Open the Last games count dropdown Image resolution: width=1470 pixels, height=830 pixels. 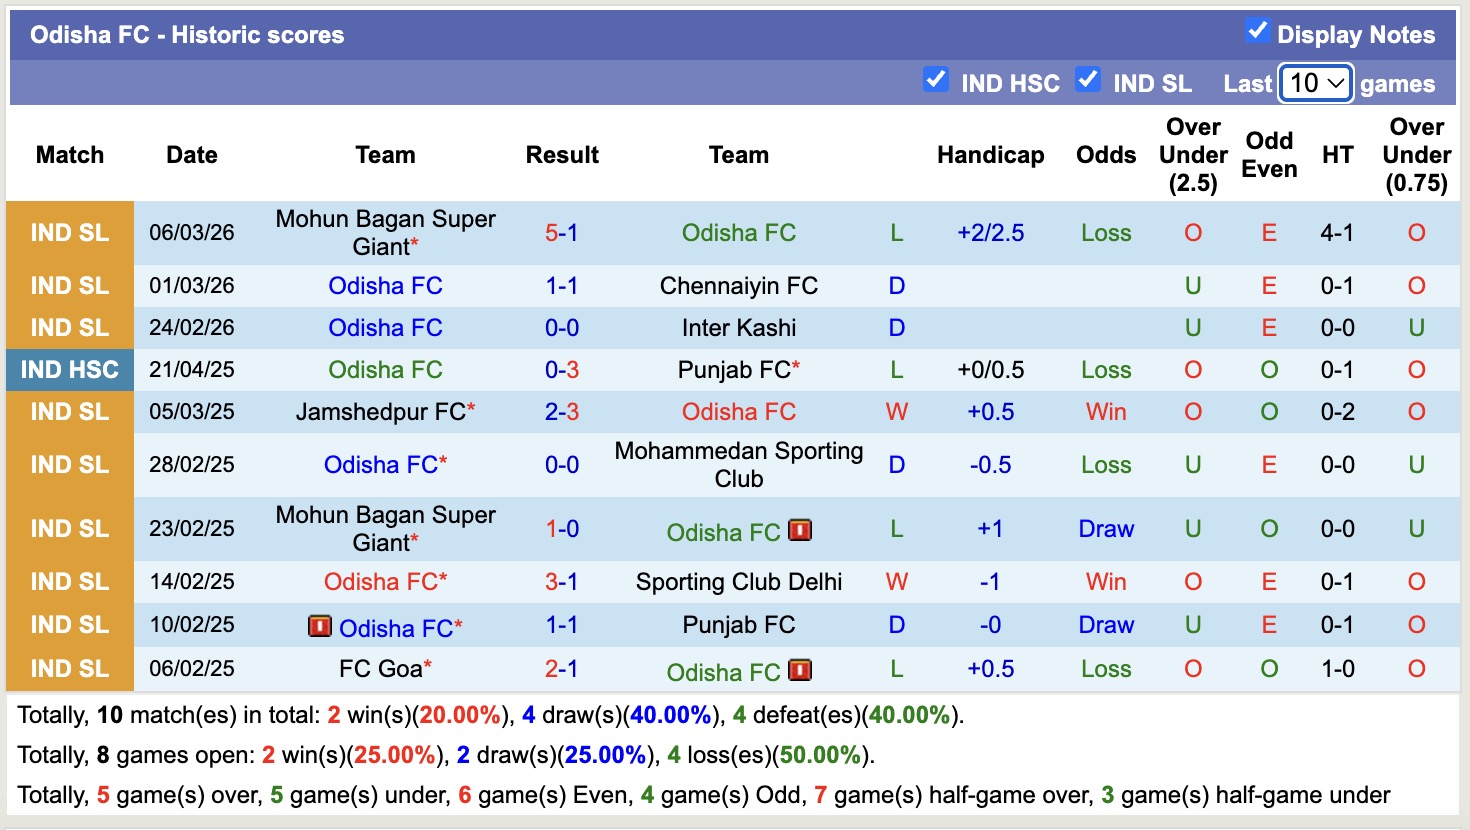pyautogui.click(x=1315, y=83)
